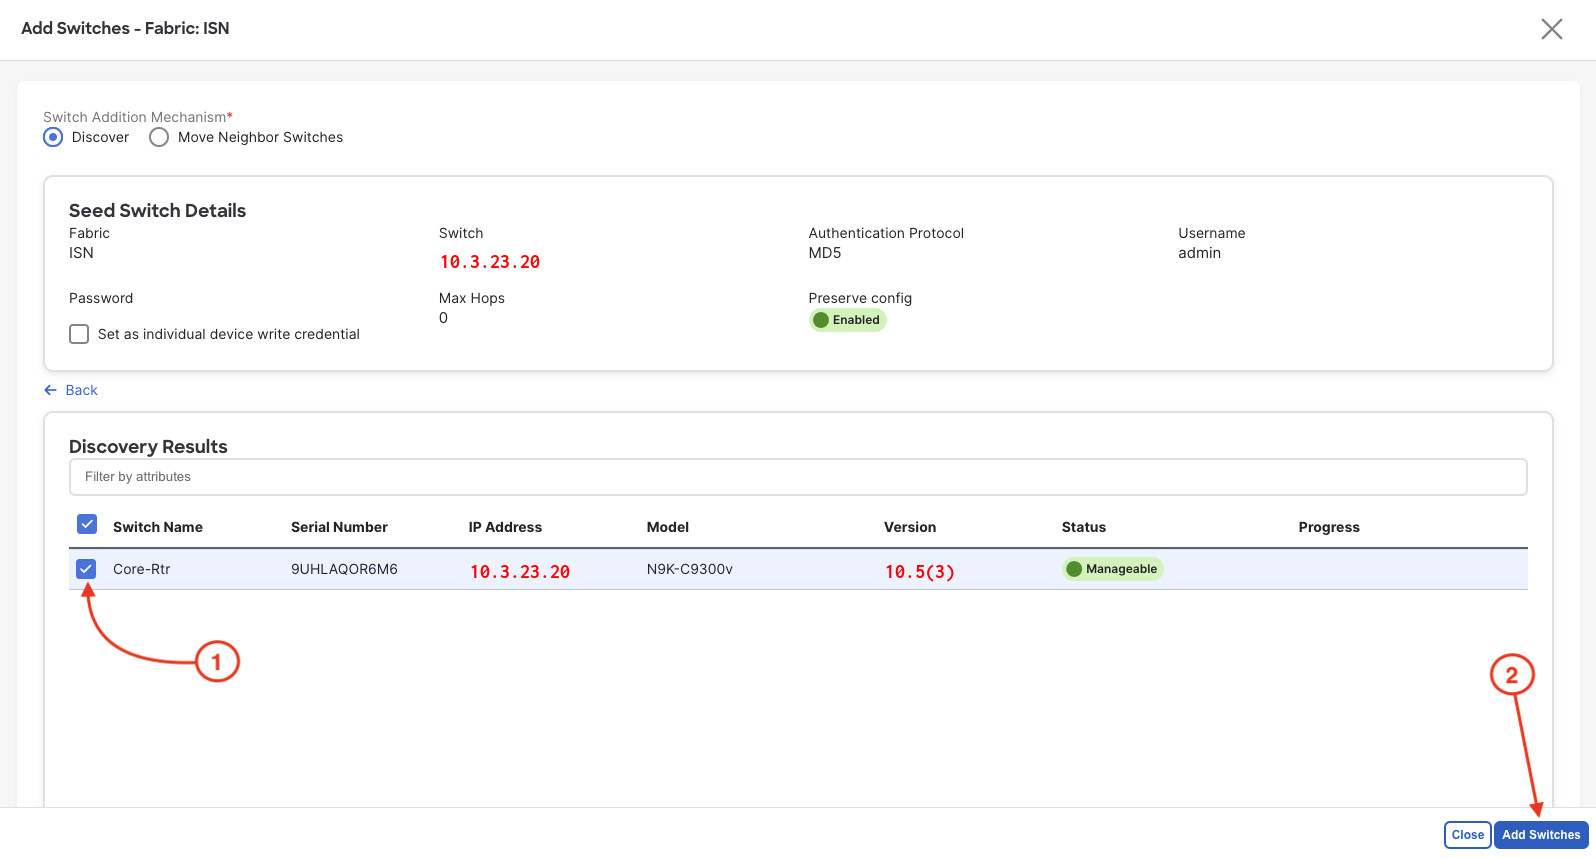Click the N9K-C9300v model cell
1596x858 pixels.
[689, 569]
